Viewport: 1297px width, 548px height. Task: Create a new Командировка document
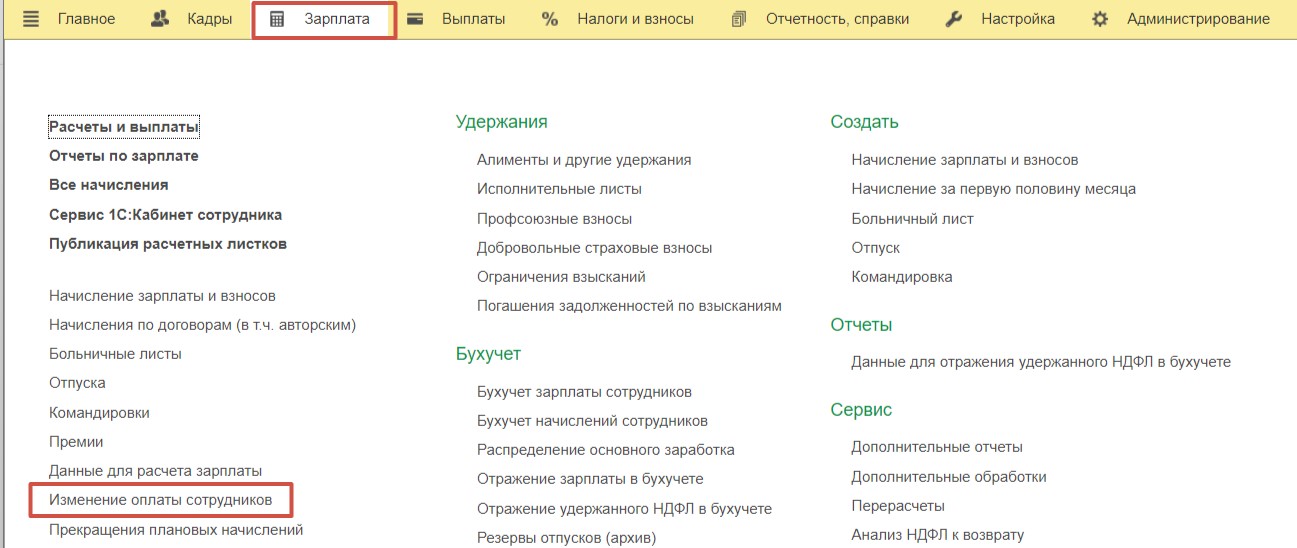coord(901,276)
